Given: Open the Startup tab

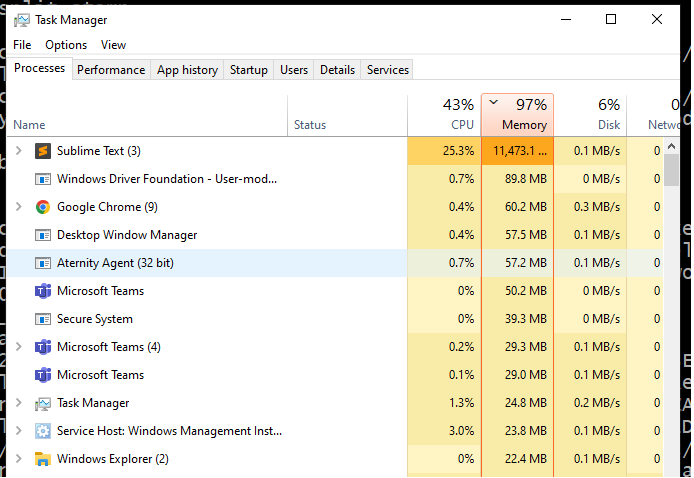Looking at the screenshot, I should [248, 70].
